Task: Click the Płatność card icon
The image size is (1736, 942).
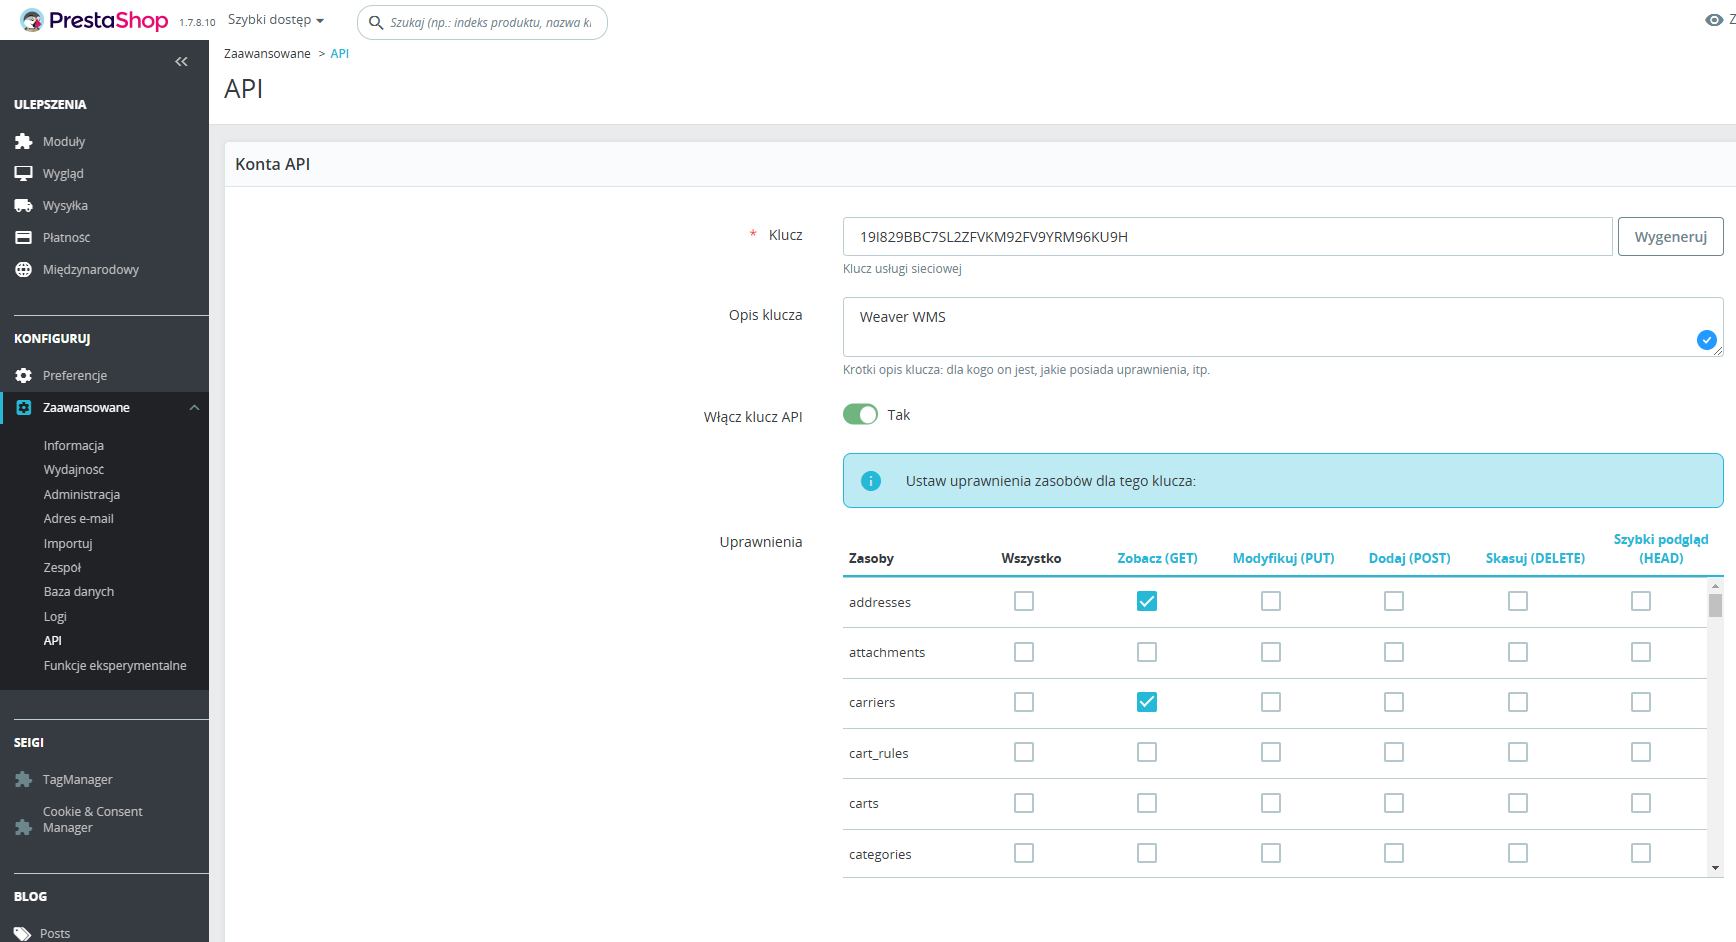Action: [x=23, y=237]
